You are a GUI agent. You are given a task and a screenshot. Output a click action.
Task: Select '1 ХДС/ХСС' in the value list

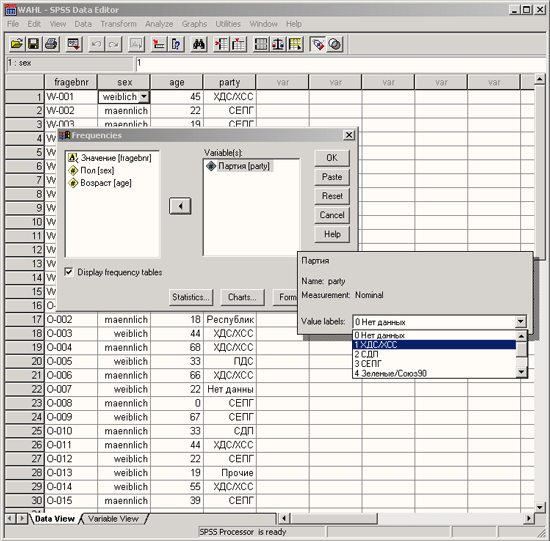pos(434,345)
